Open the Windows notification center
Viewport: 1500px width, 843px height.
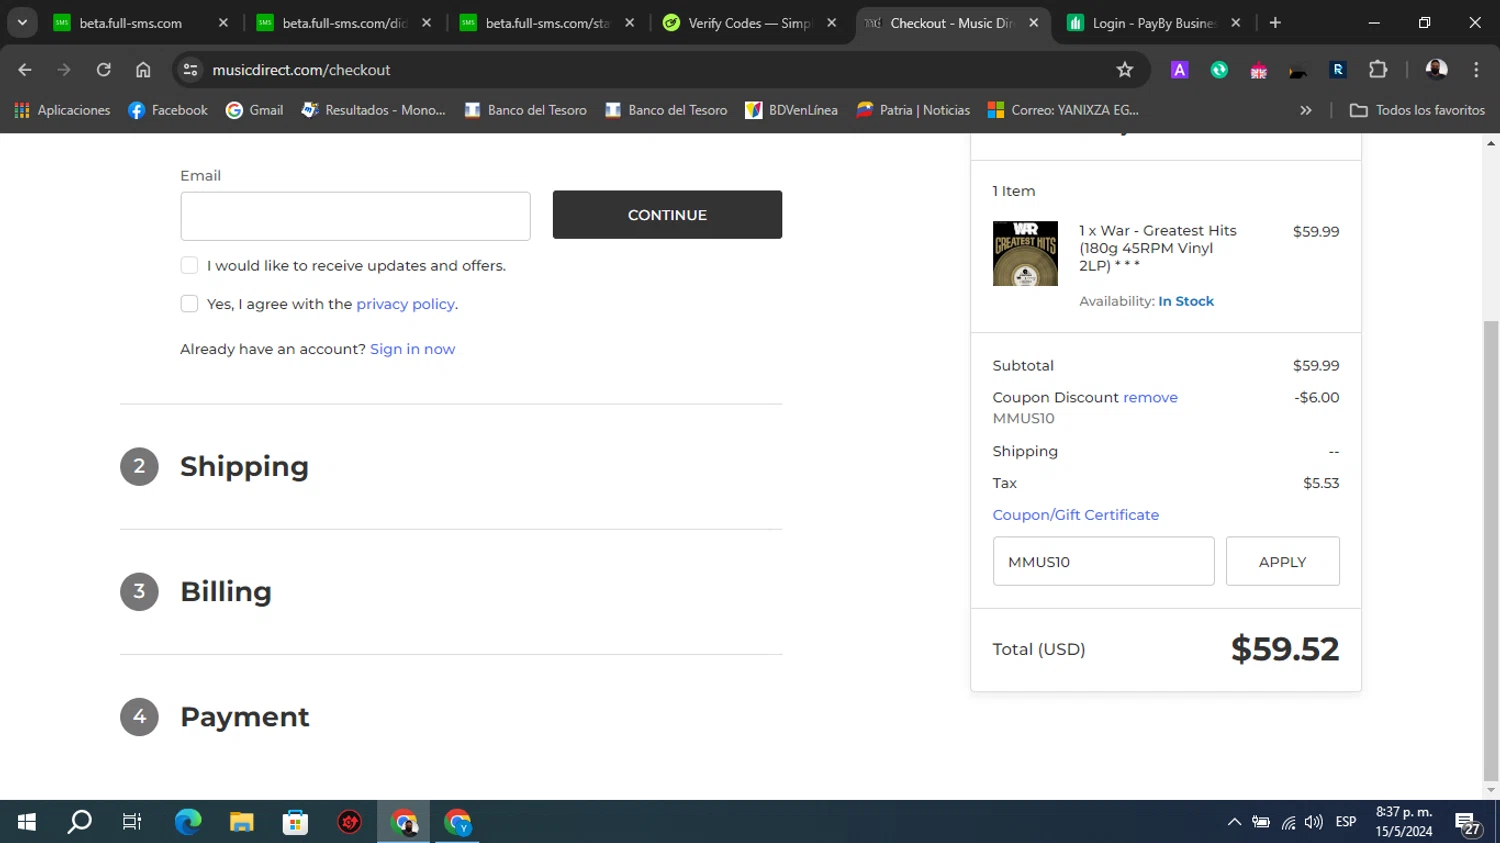point(1468,823)
